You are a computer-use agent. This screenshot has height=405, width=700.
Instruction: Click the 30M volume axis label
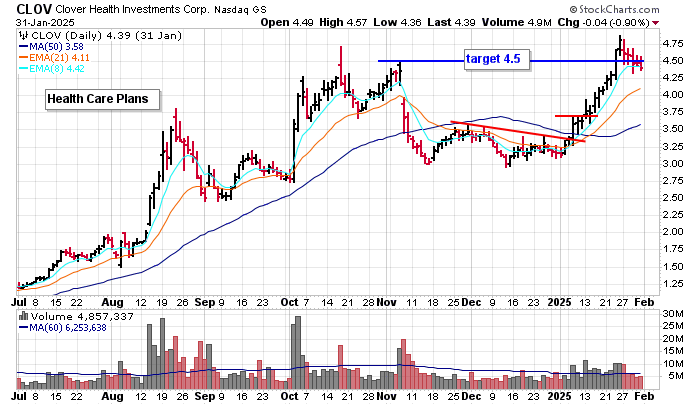pos(673,314)
